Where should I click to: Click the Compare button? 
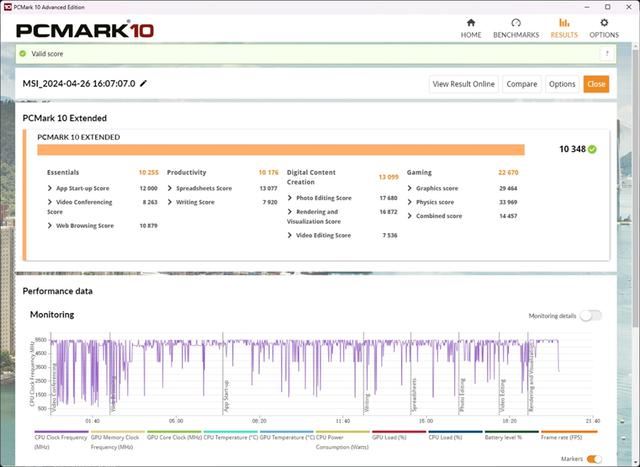521,84
